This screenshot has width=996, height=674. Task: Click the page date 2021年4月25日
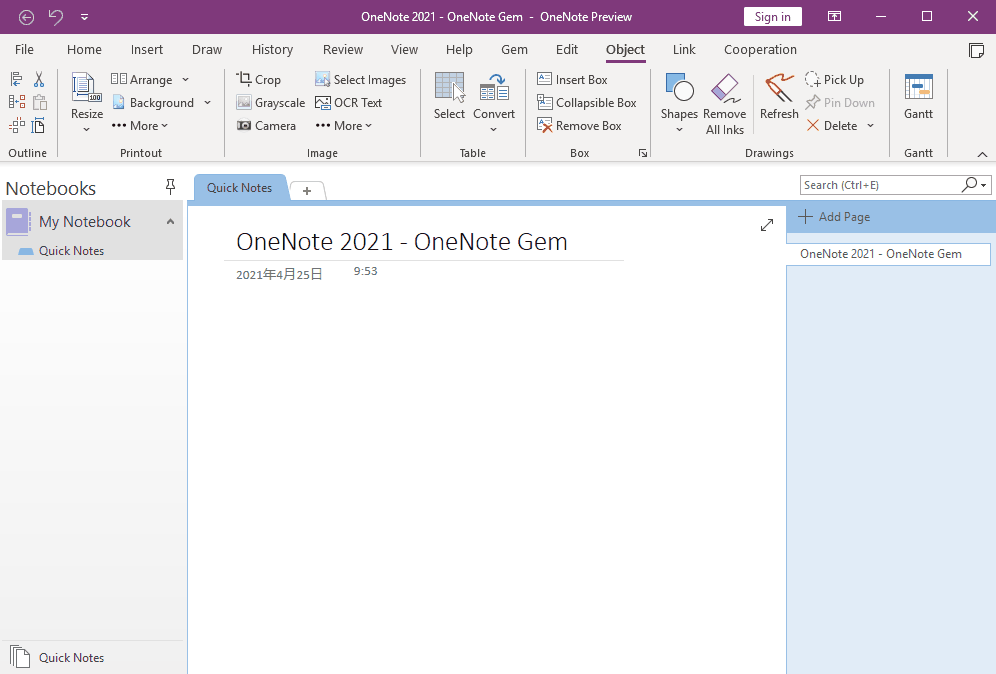click(279, 274)
